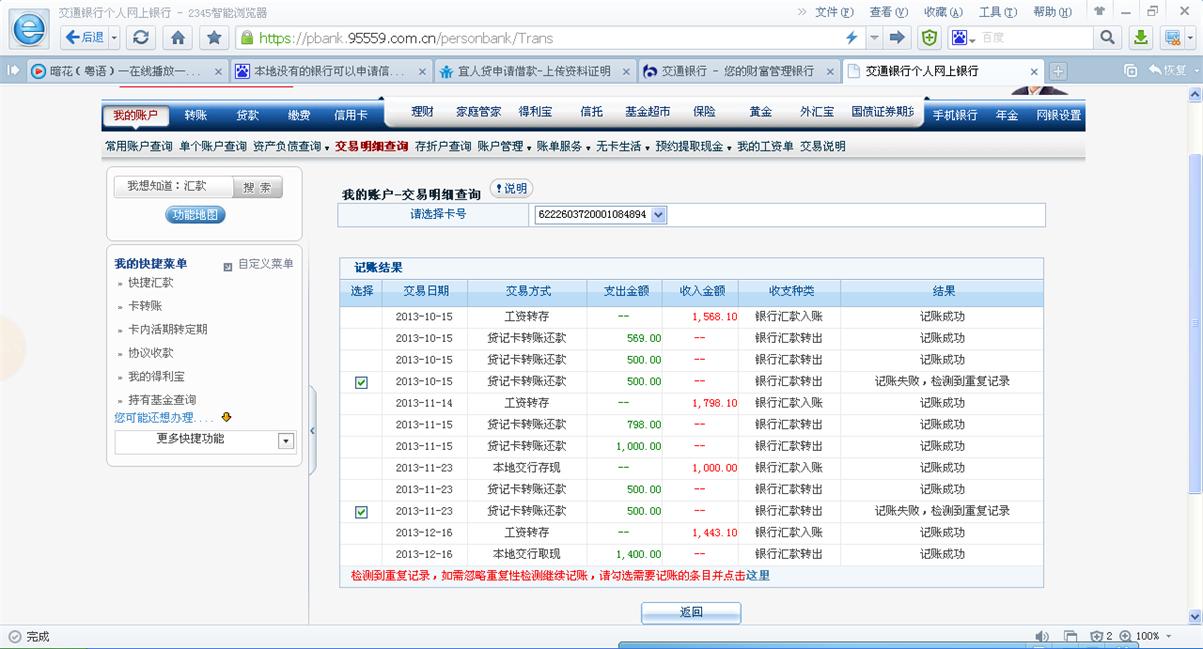Click the 功能地图 button
The height and width of the screenshot is (649, 1203).
(194, 215)
